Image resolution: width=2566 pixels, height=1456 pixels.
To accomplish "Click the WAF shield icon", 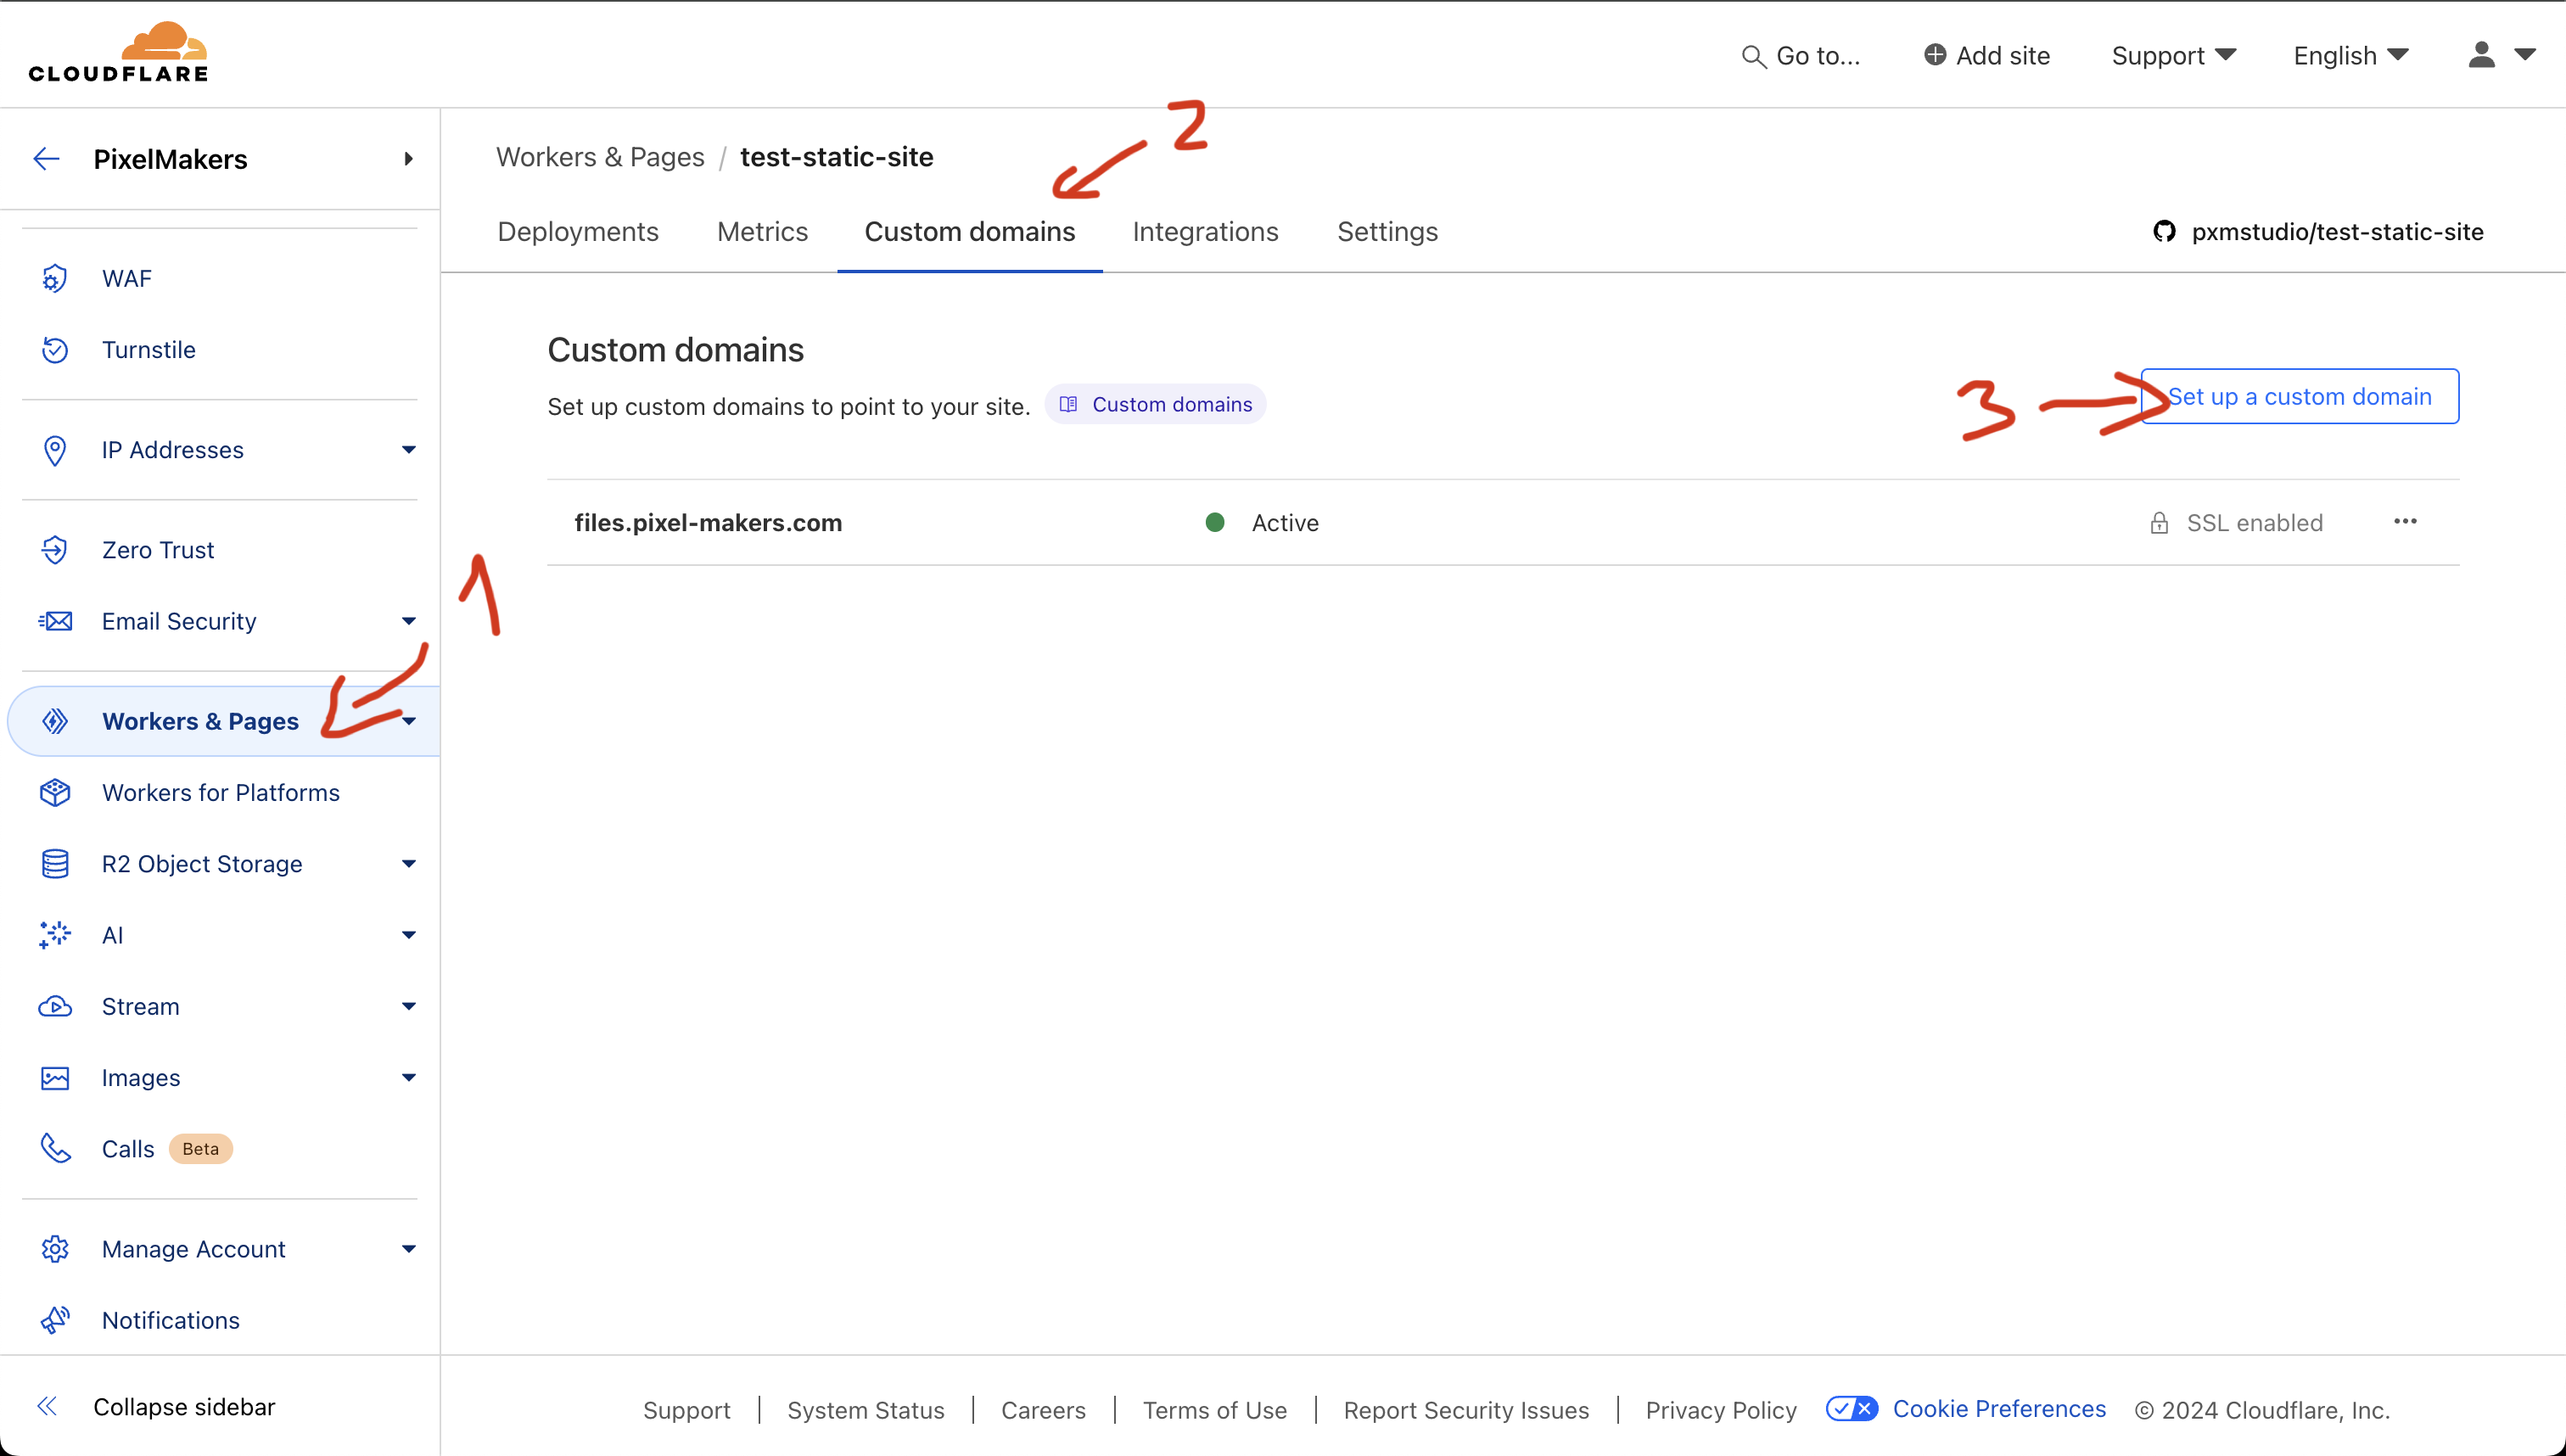I will (55, 278).
